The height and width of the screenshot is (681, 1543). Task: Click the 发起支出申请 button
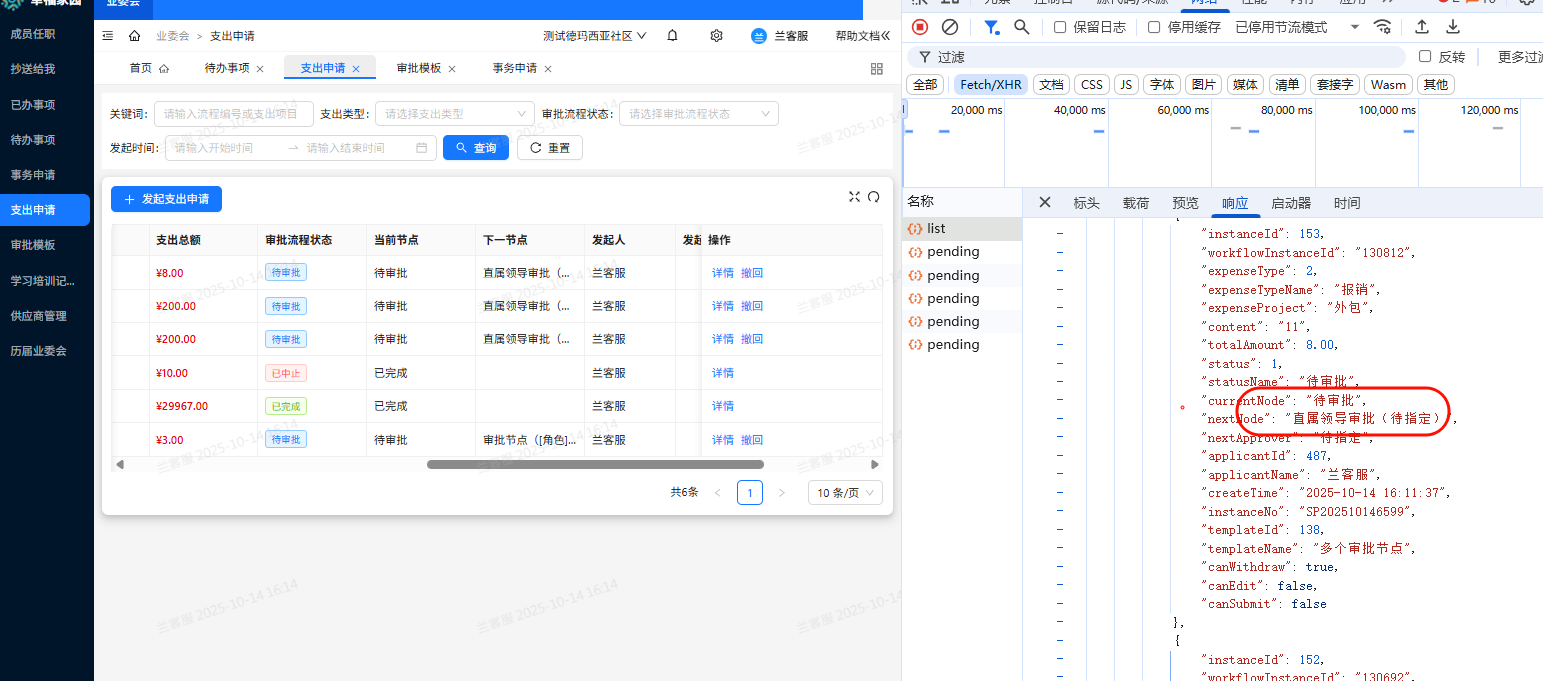(166, 199)
